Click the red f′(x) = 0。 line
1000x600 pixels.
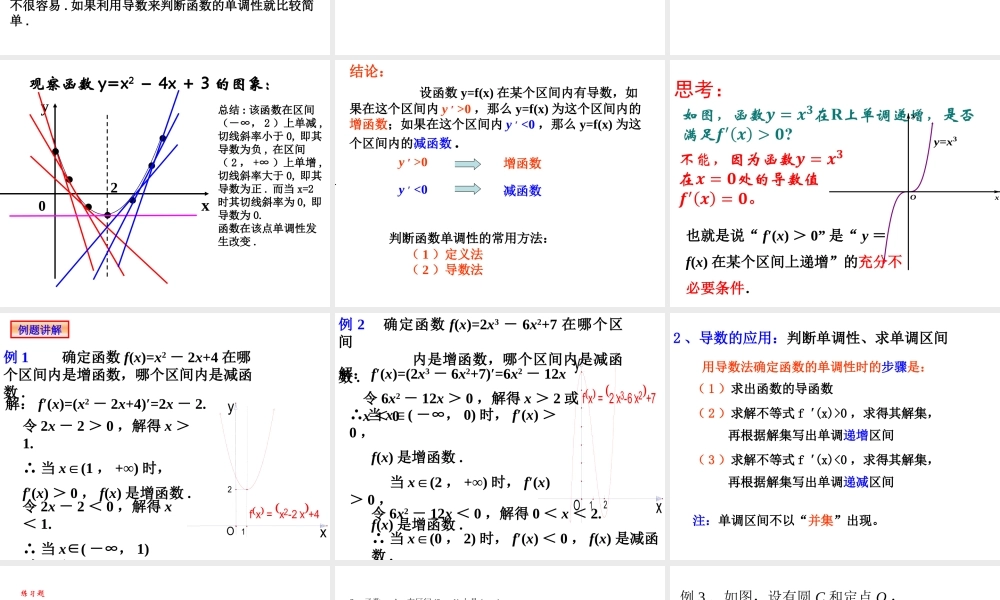(x=717, y=199)
